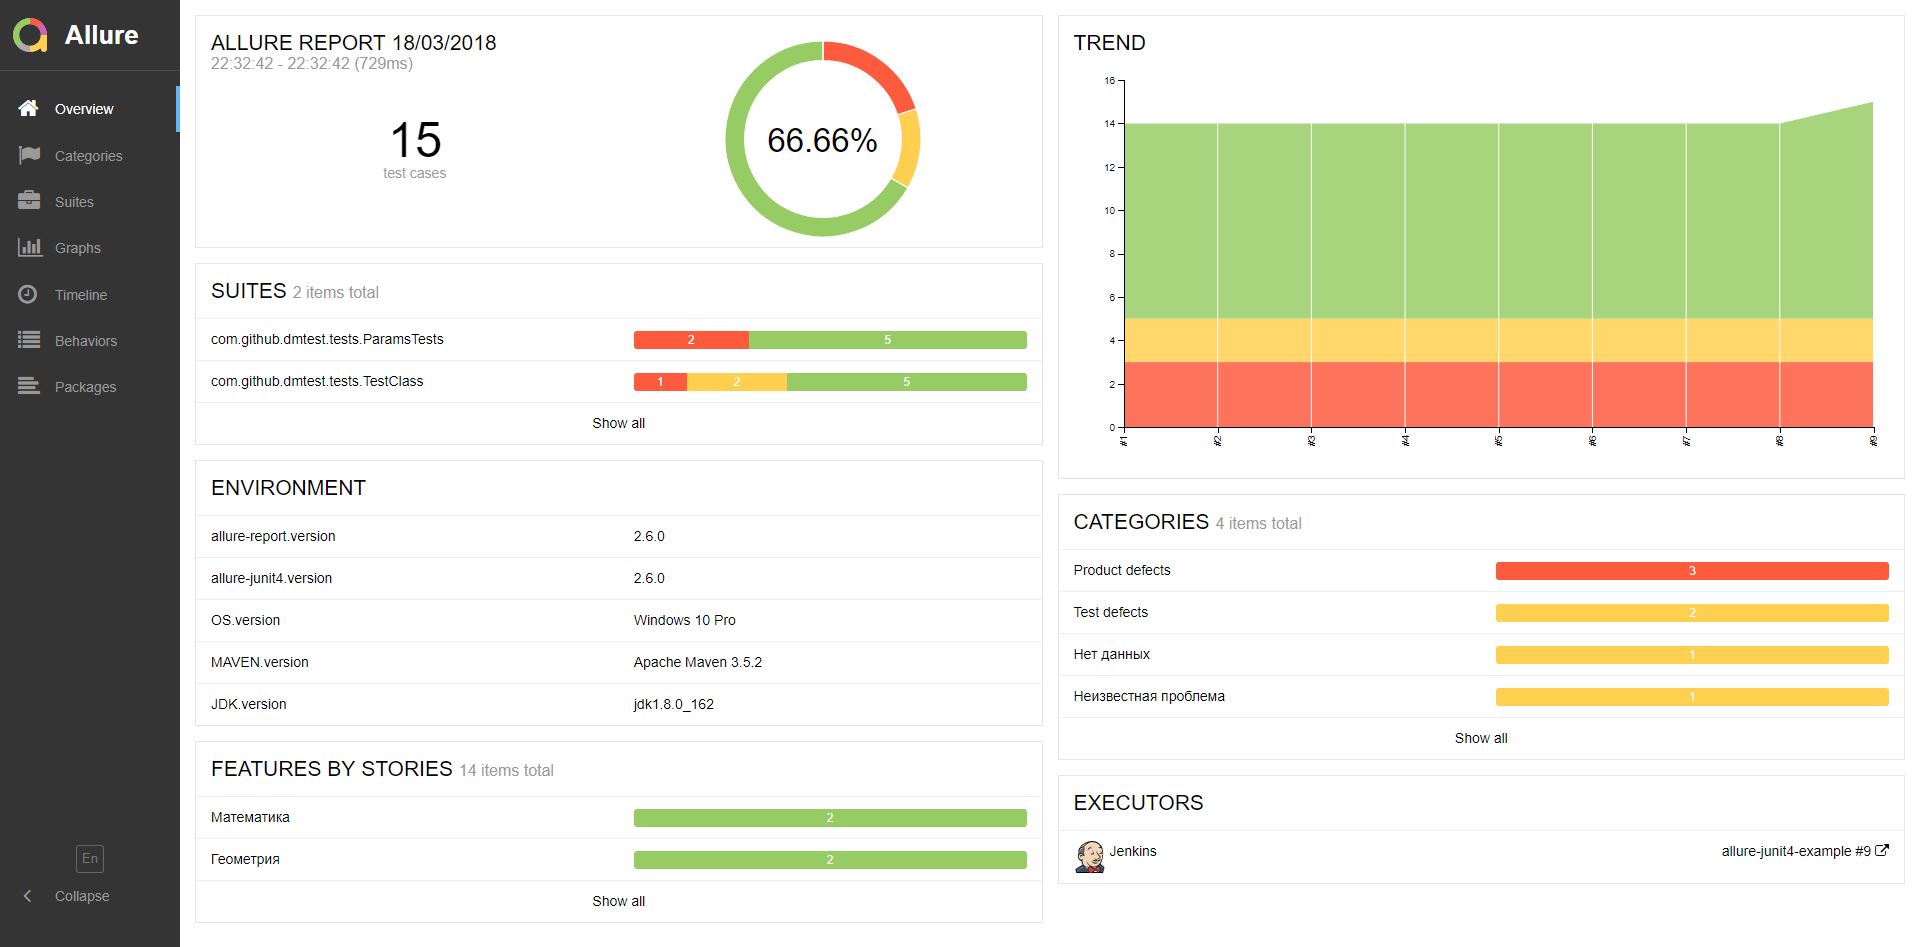The width and height of the screenshot is (1920, 947).
Task: Click Show all under Categories
Action: pos(1481,738)
